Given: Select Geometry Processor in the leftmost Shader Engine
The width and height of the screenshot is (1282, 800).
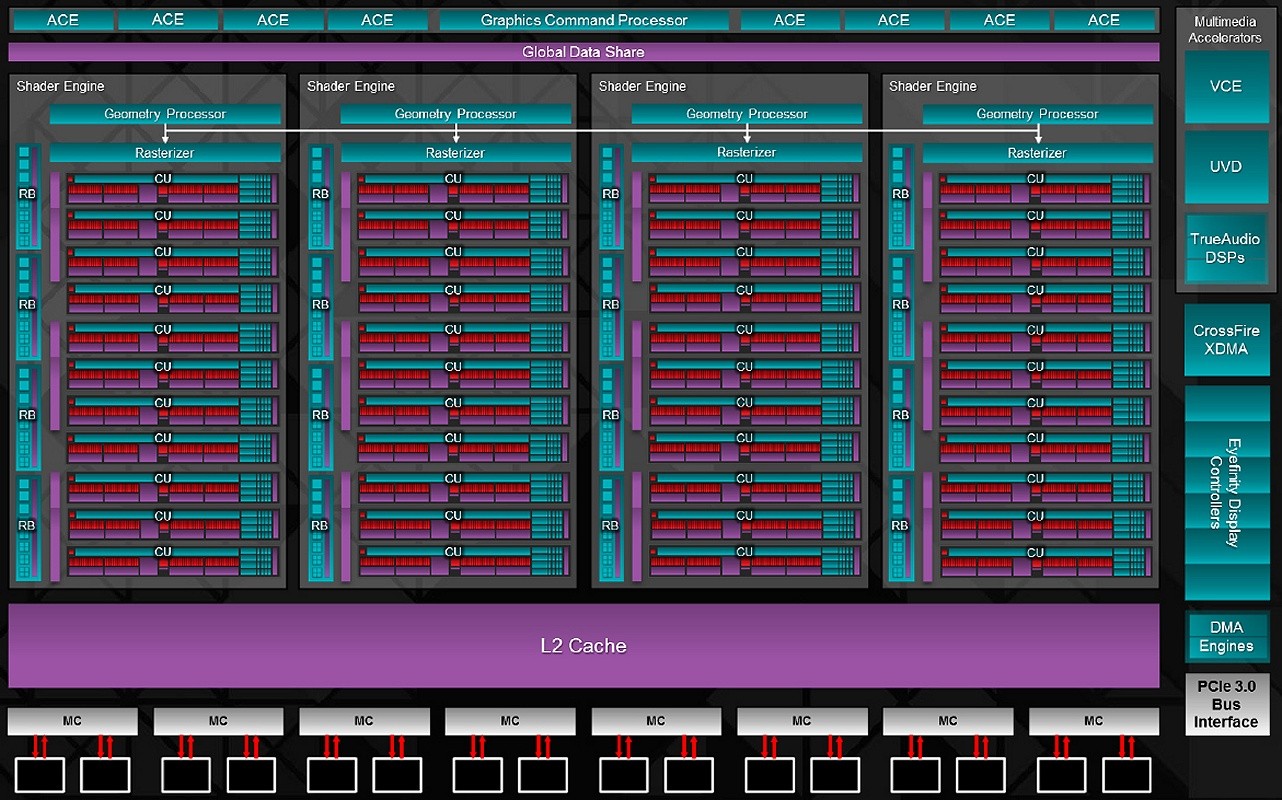Looking at the screenshot, I should (165, 114).
